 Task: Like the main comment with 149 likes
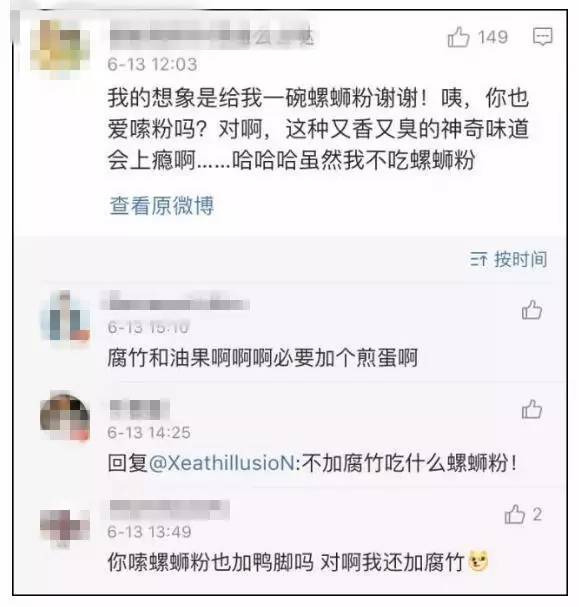click(458, 37)
